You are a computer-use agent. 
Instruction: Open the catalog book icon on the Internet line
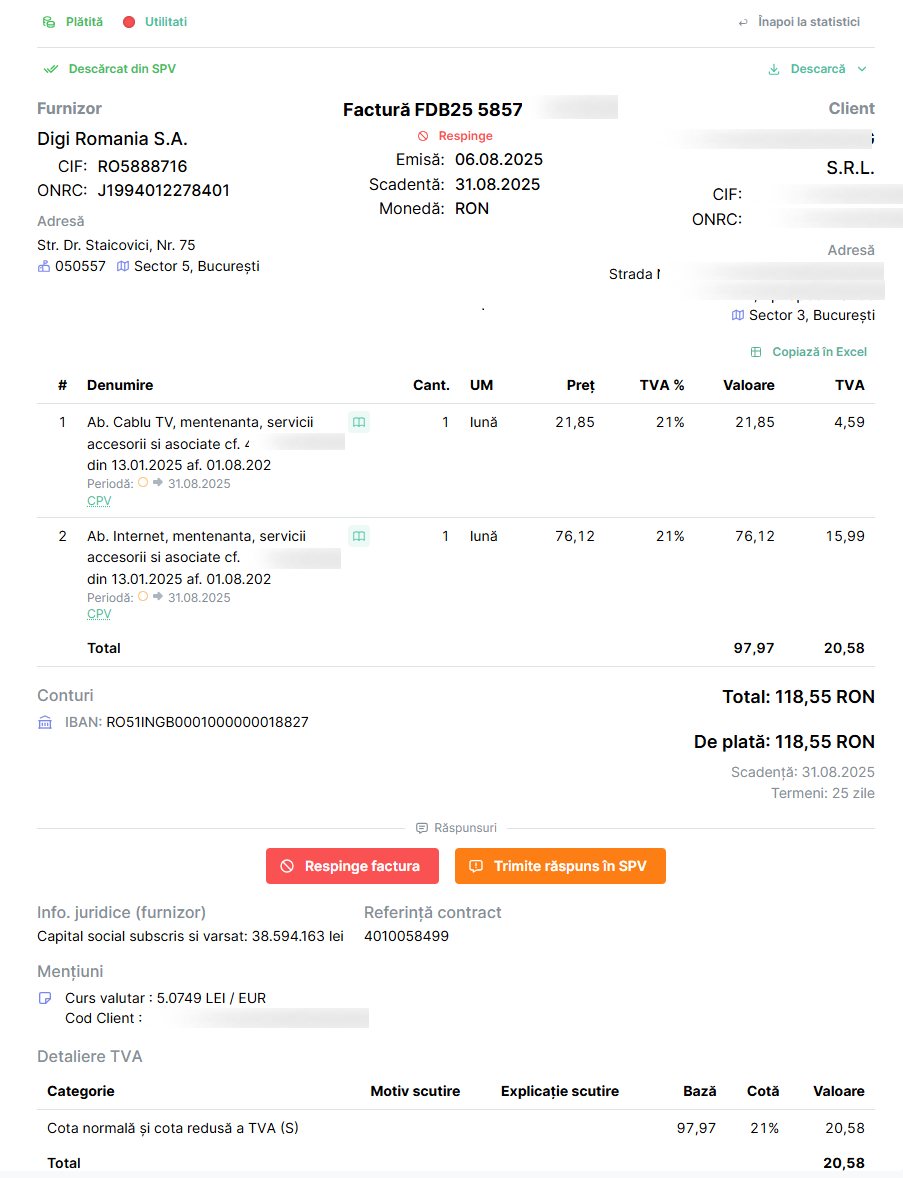click(358, 536)
